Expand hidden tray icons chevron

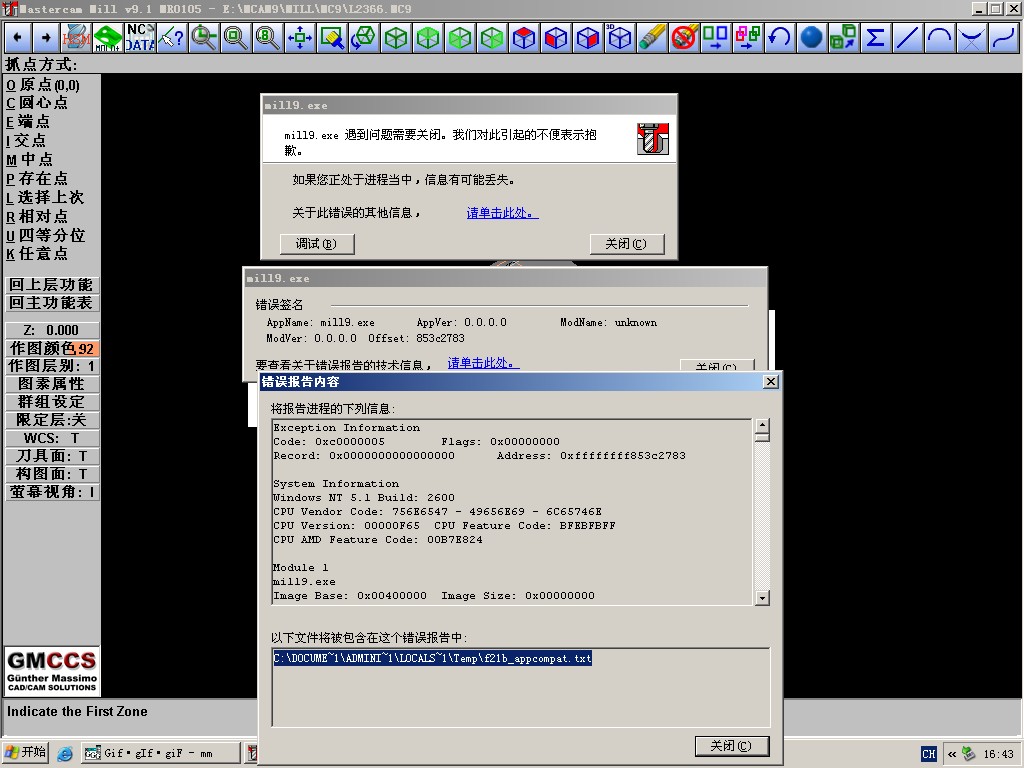(952, 754)
